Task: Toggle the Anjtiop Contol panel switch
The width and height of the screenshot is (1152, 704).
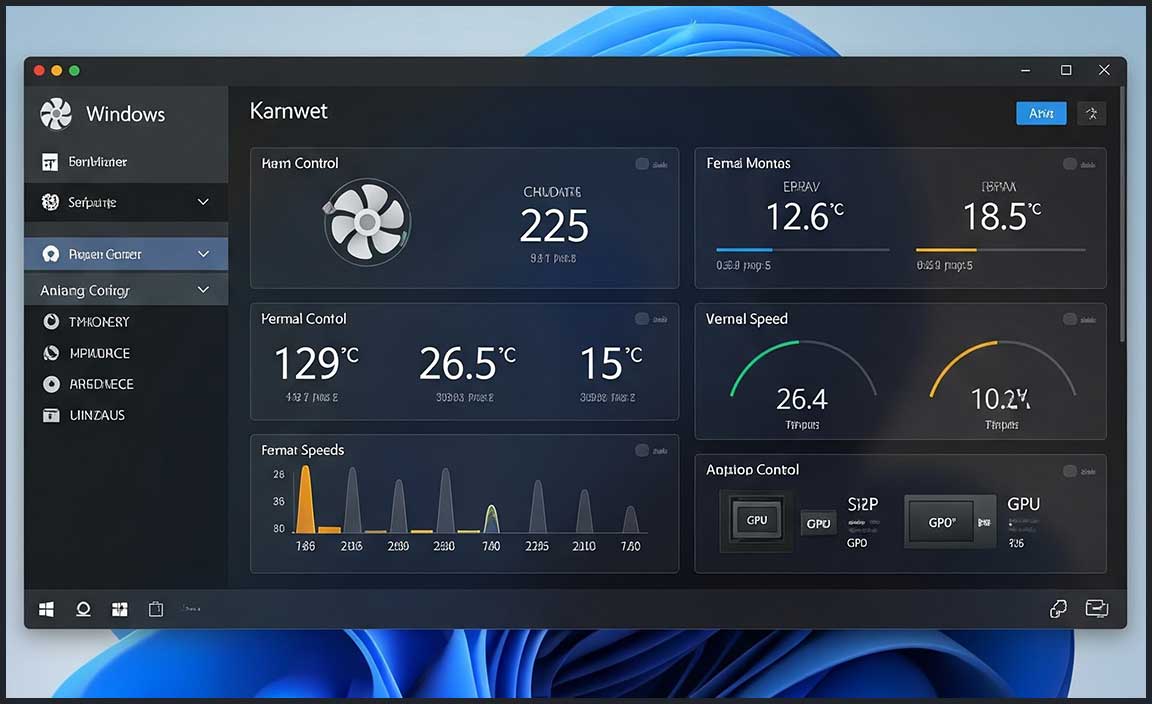Action: tap(1070, 470)
